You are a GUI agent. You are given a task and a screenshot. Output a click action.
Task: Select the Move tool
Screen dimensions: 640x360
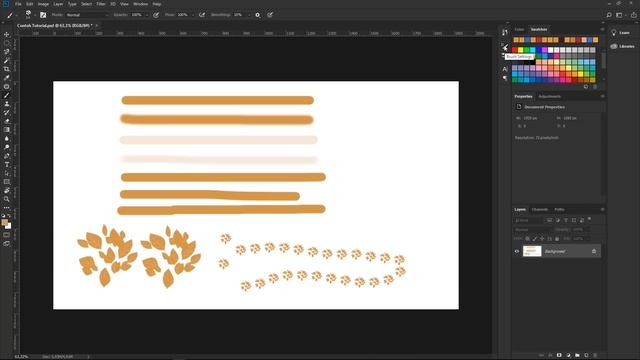(x=7, y=34)
